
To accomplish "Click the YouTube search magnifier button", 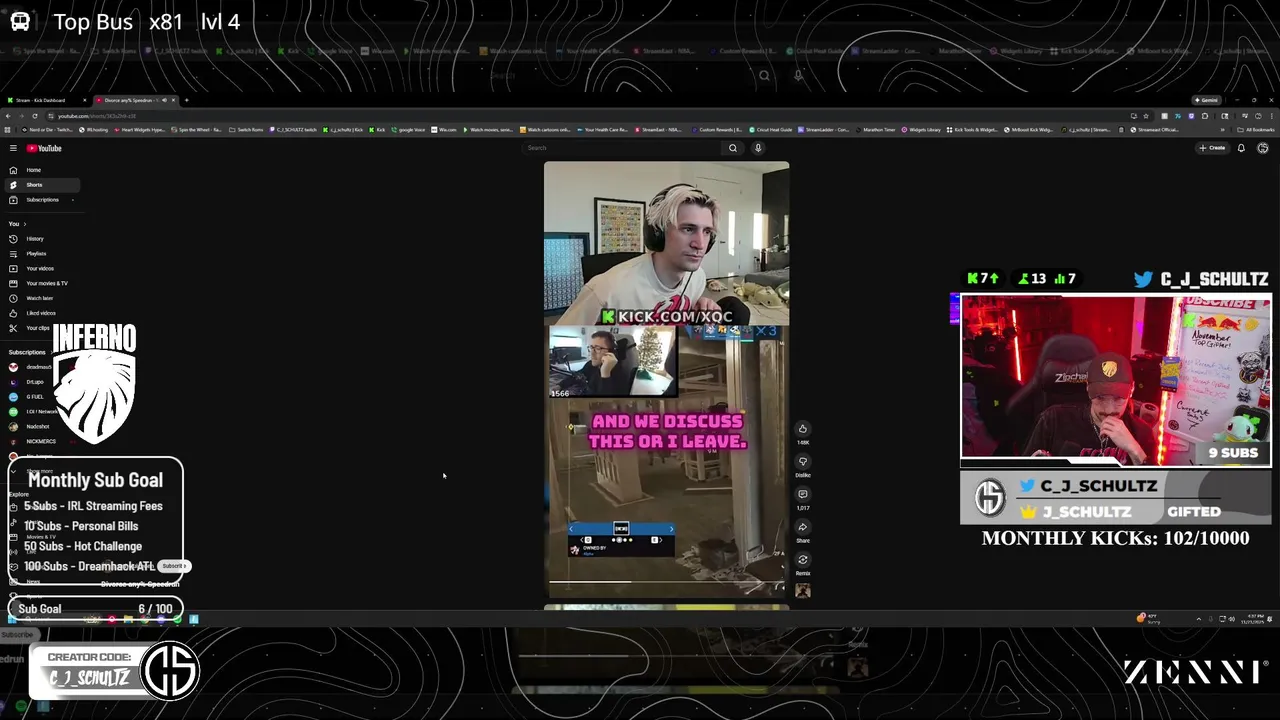I will 733,148.
